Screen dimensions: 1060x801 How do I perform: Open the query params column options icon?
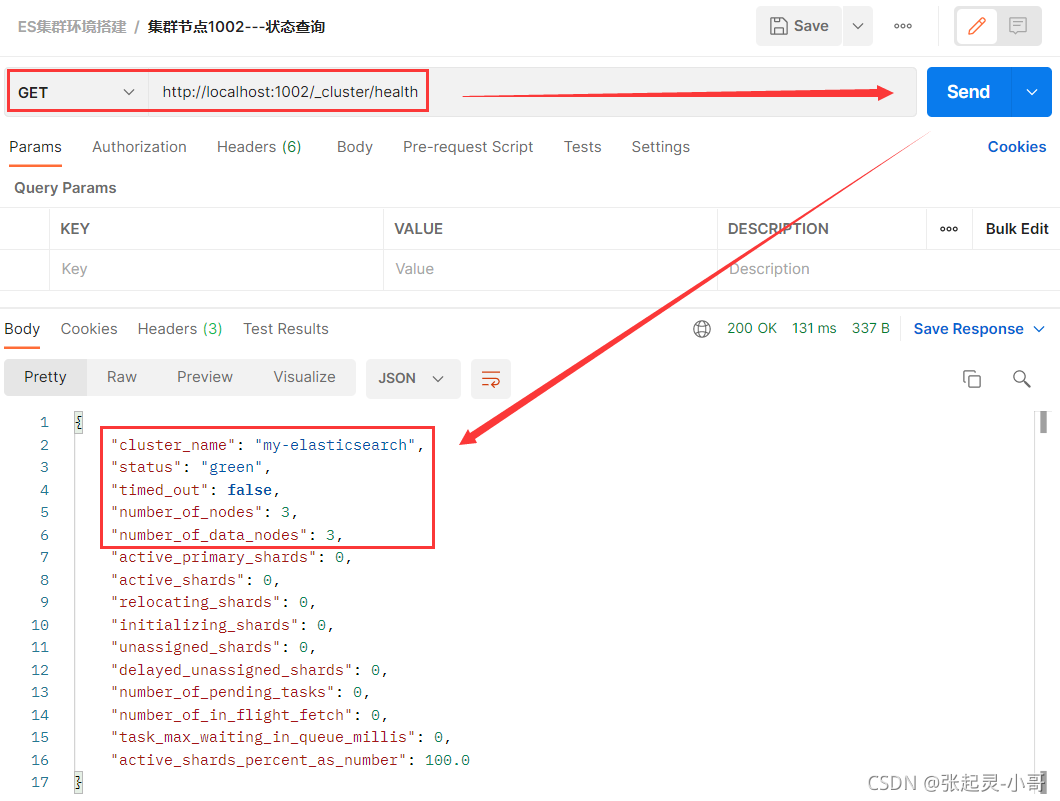click(948, 229)
